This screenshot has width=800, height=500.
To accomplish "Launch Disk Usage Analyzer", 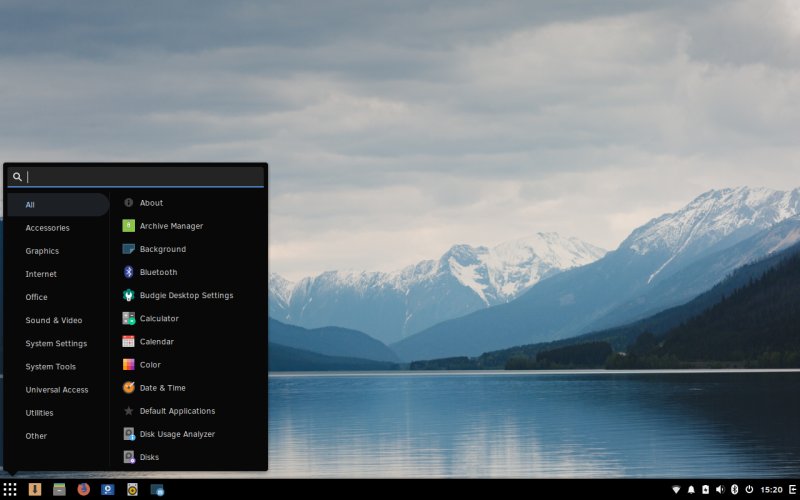I will coord(177,434).
